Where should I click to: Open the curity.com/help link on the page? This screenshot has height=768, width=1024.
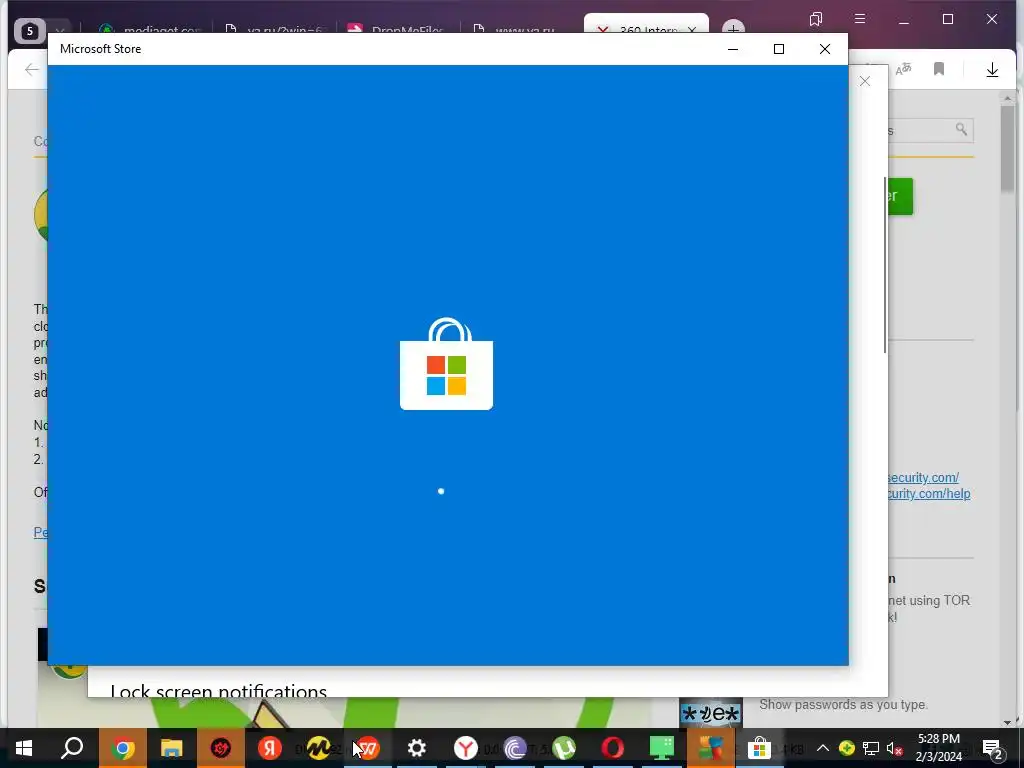[x=929, y=494]
